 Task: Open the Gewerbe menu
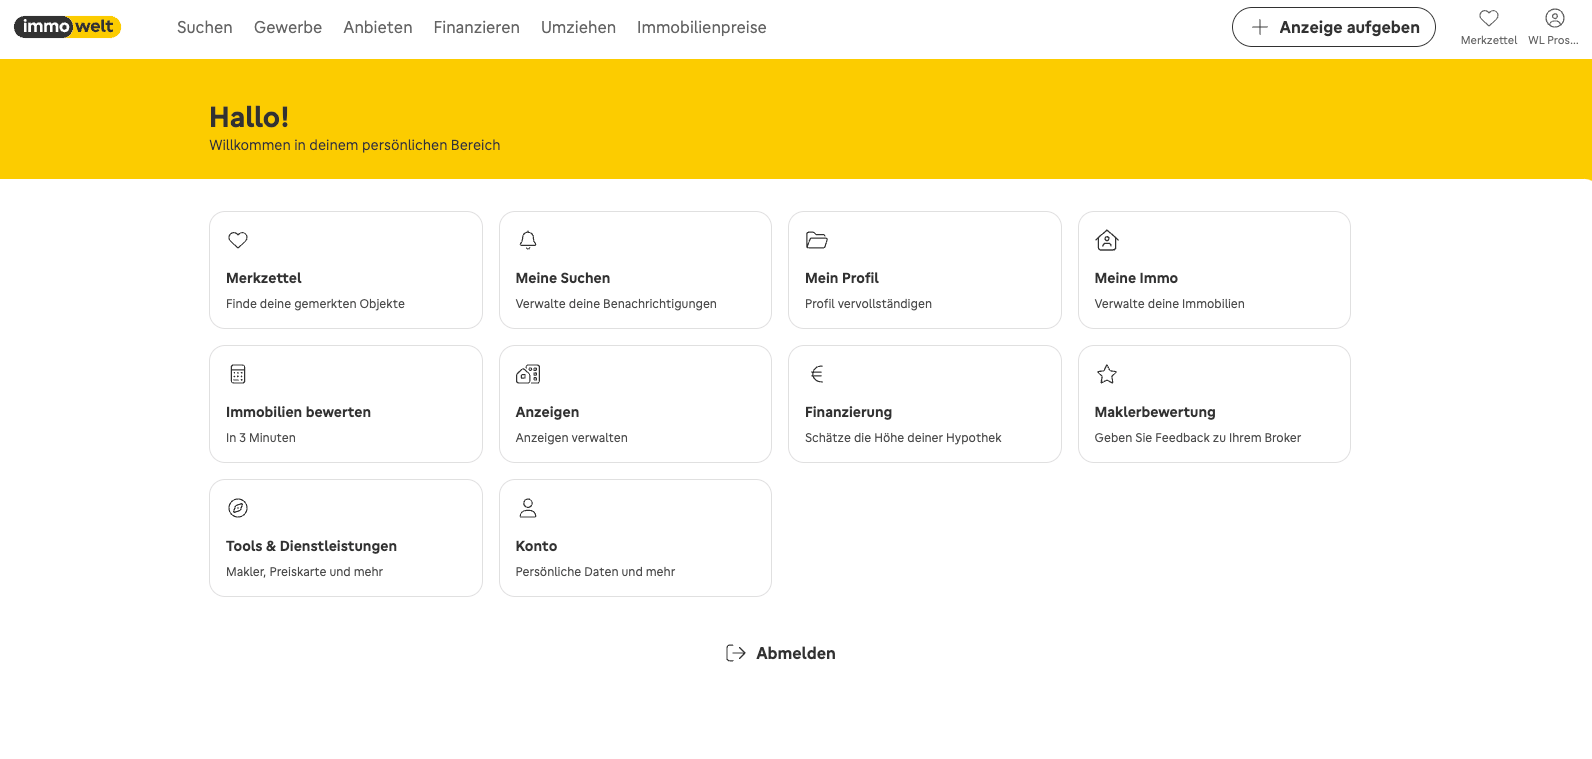point(288,27)
